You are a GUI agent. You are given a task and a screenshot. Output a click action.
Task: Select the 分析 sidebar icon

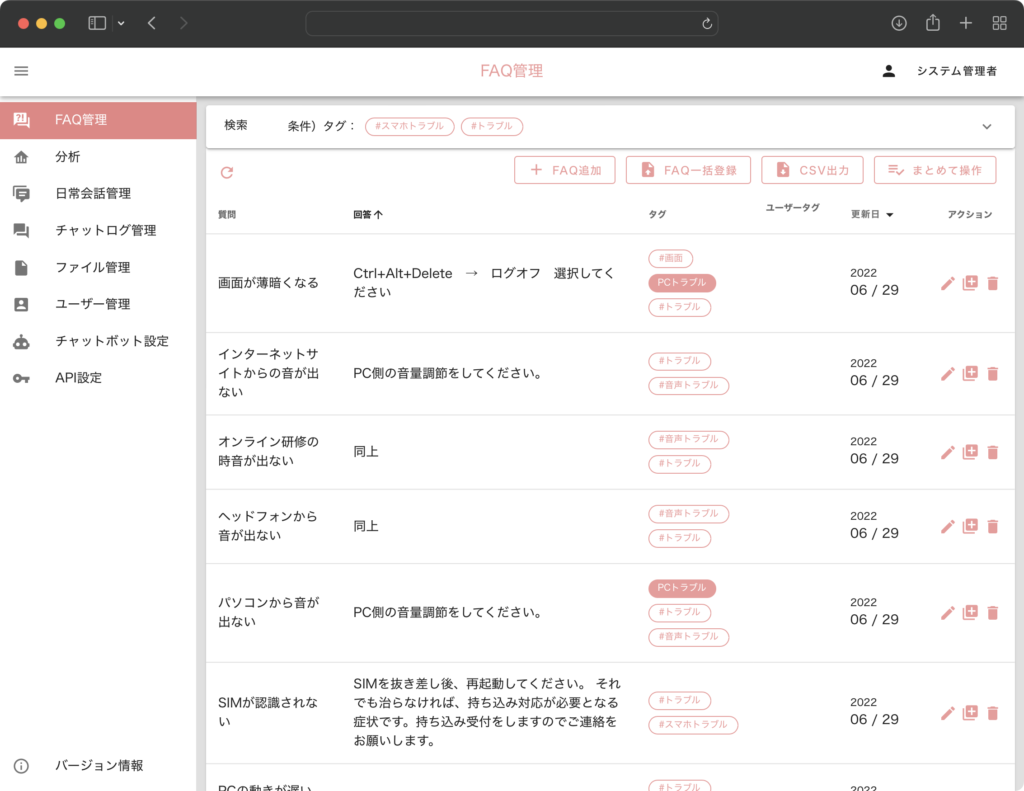pyautogui.click(x=22, y=157)
